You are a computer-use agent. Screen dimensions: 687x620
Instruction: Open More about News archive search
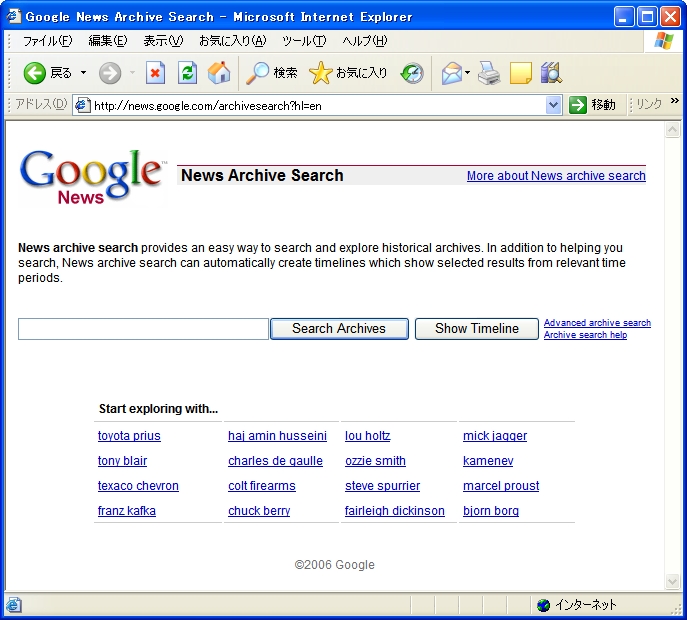[556, 176]
